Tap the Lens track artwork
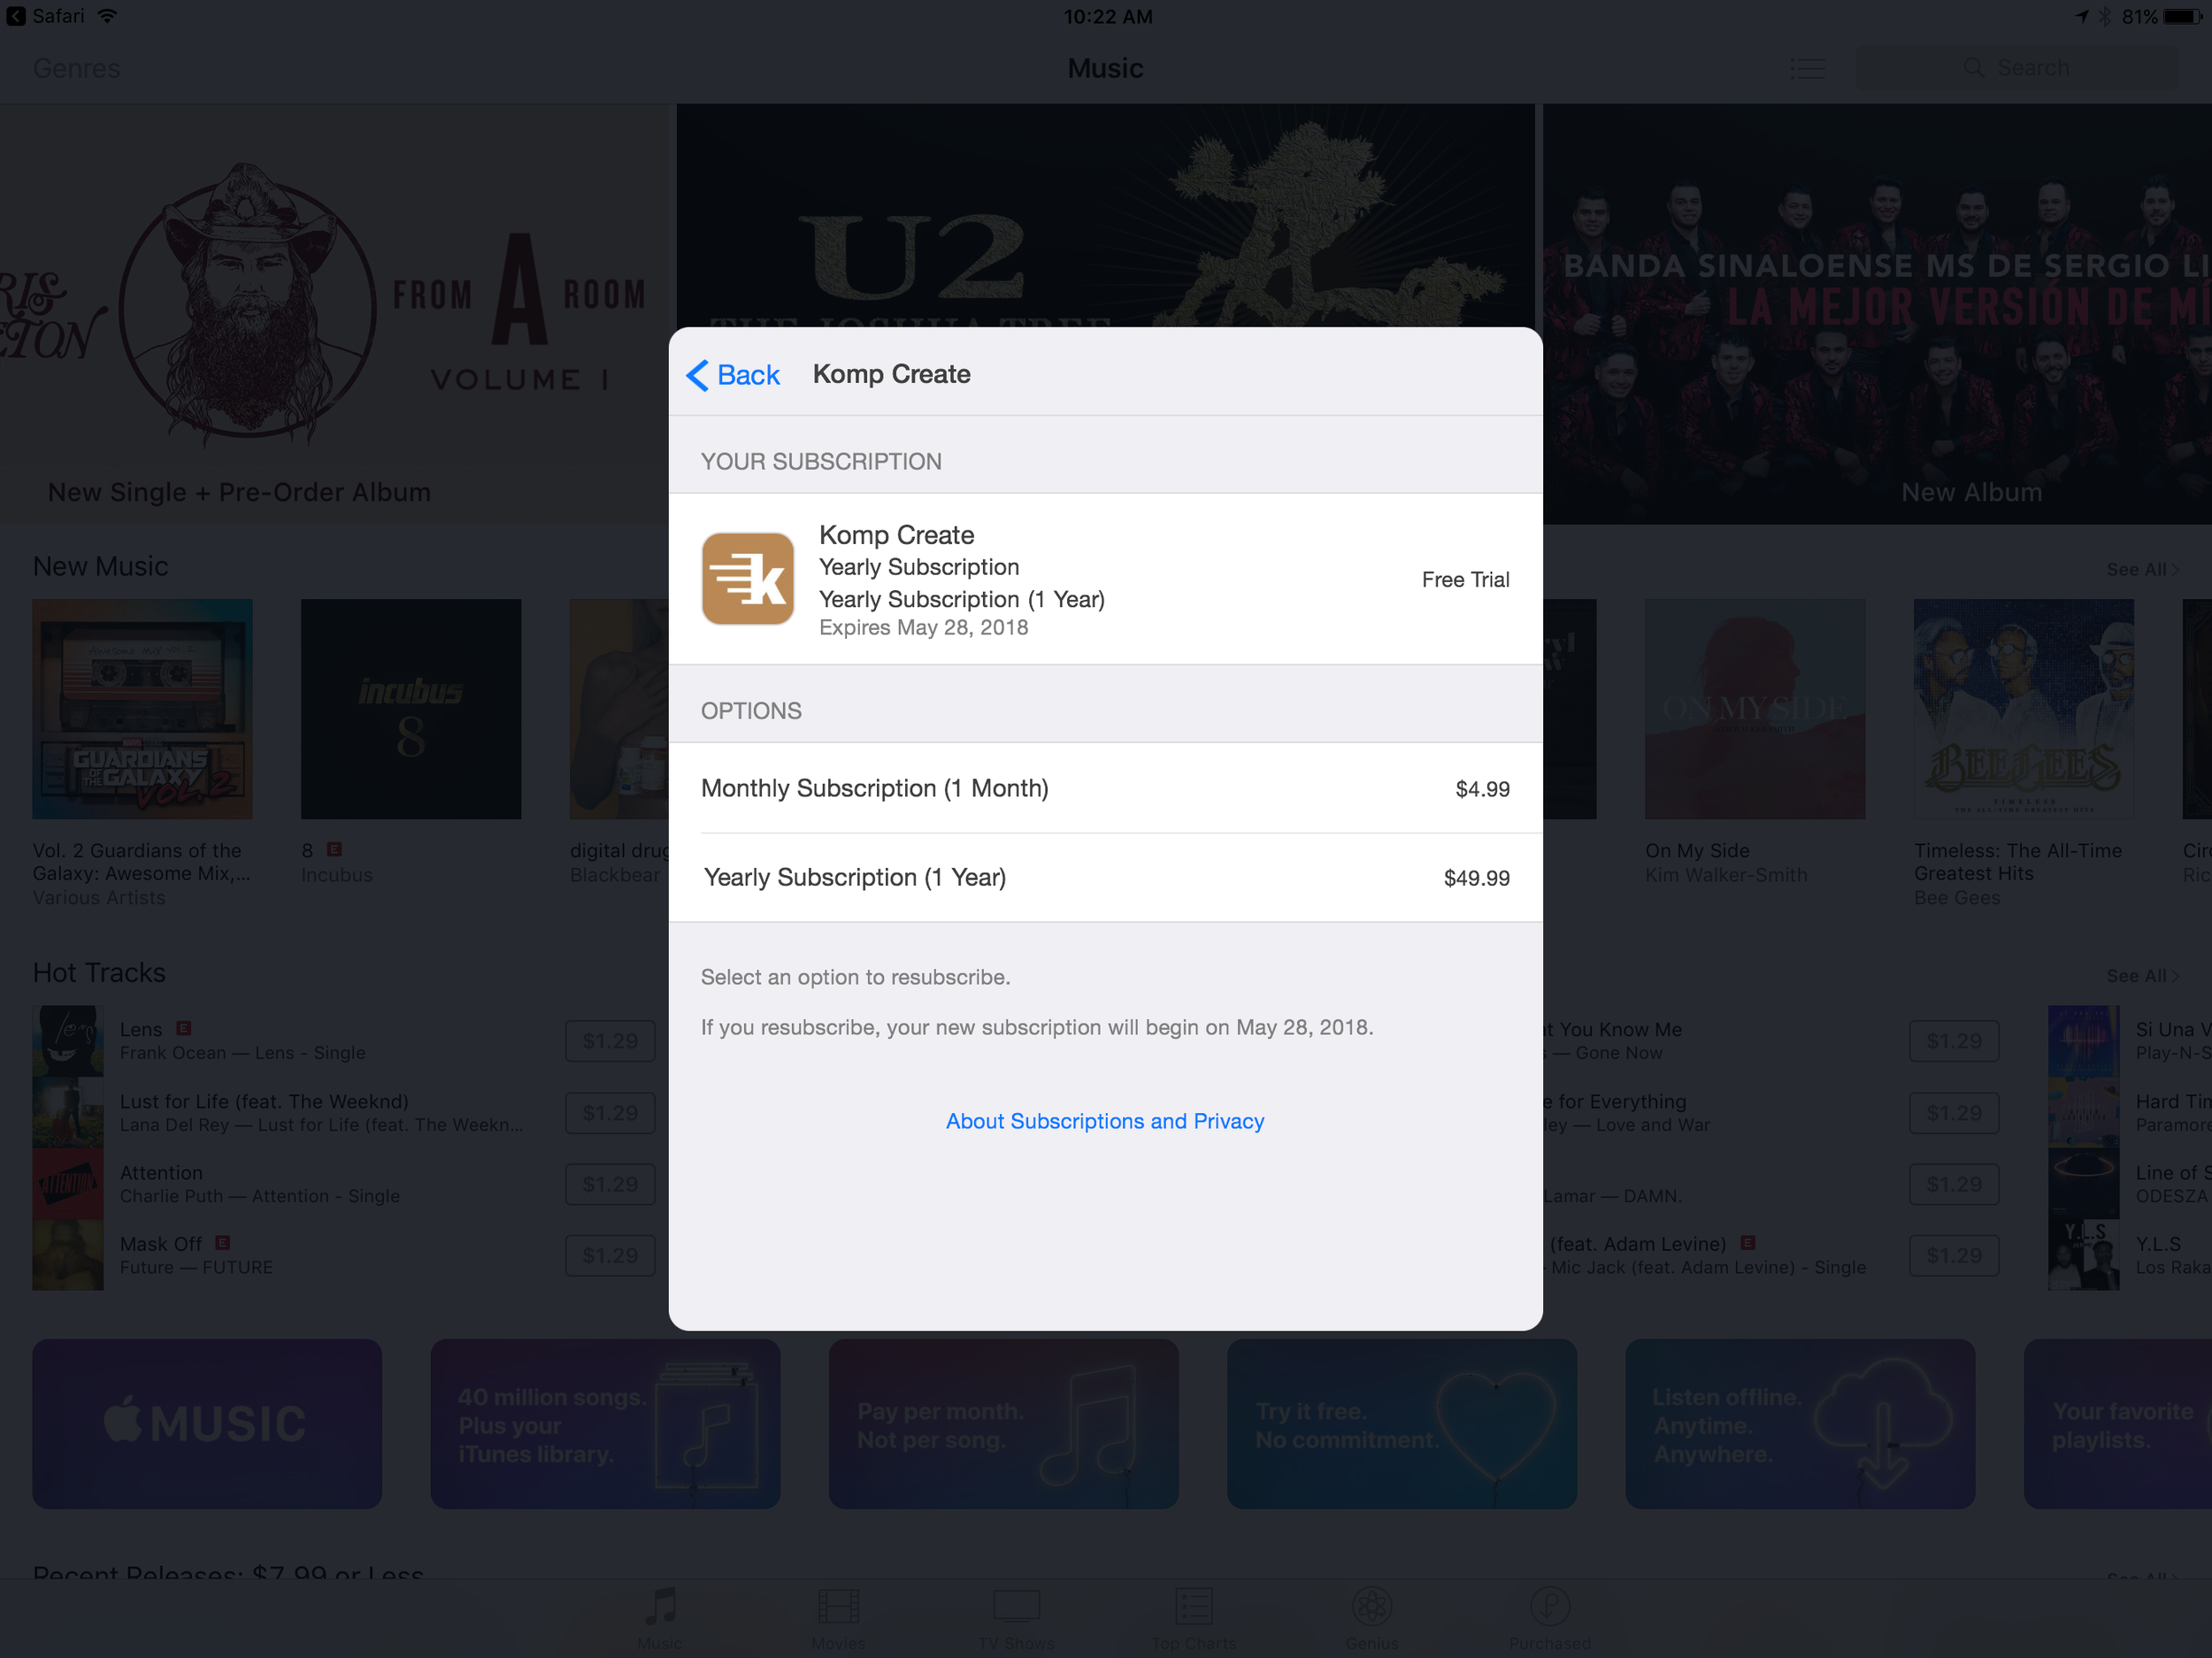Screen dimensions: 2212x1658 [x=68, y=1041]
